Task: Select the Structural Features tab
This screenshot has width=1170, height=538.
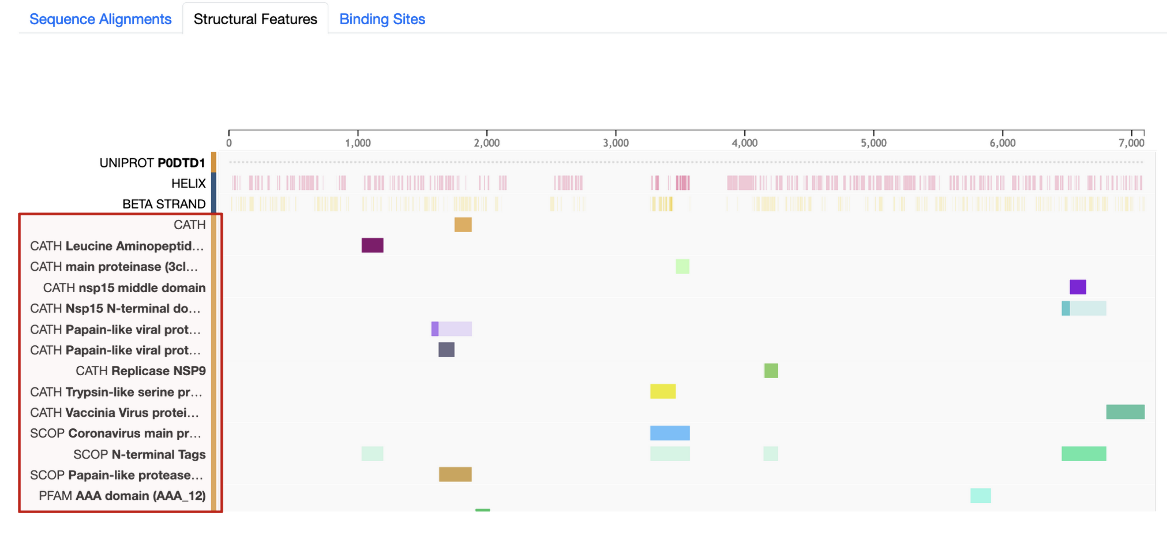Action: [255, 19]
